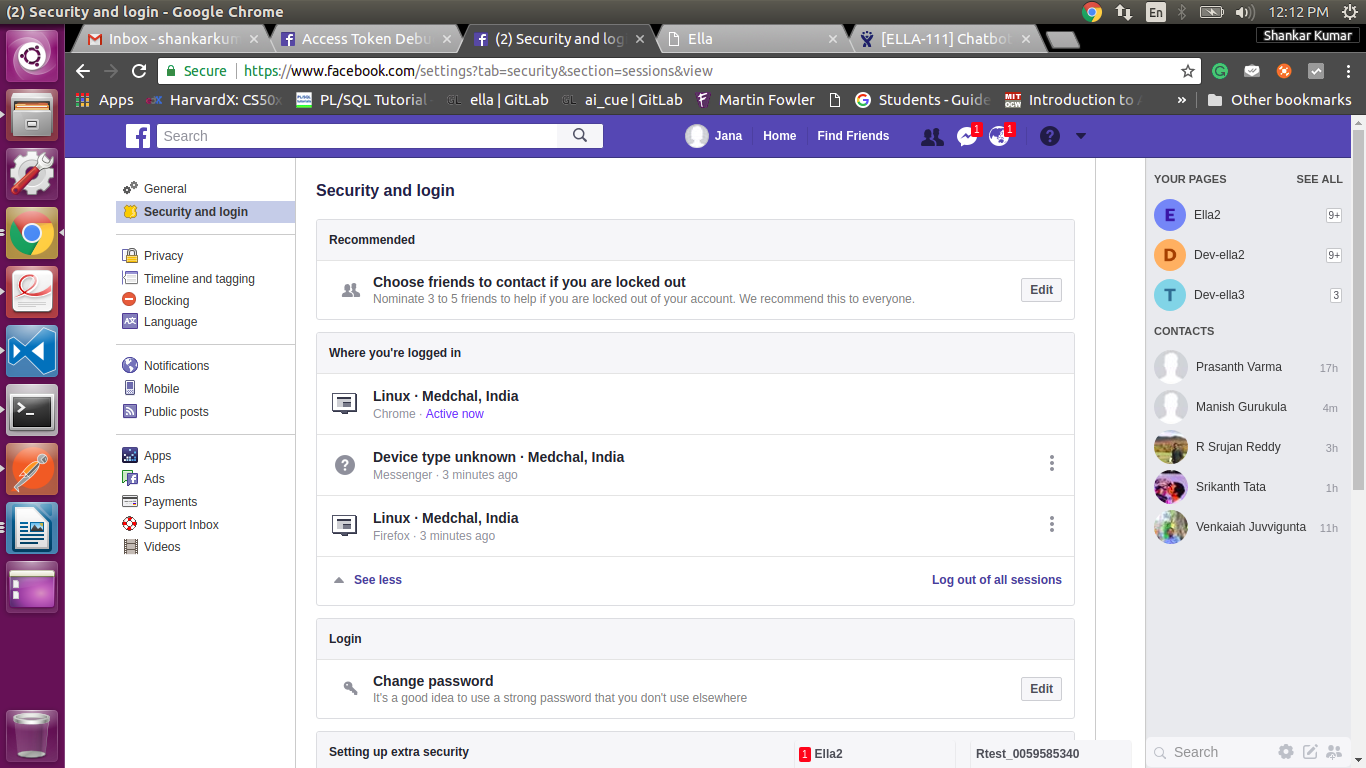Image resolution: width=1366 pixels, height=768 pixels.
Task: Open the Rtest_0059585340 chat tab
Action: click(x=1050, y=754)
